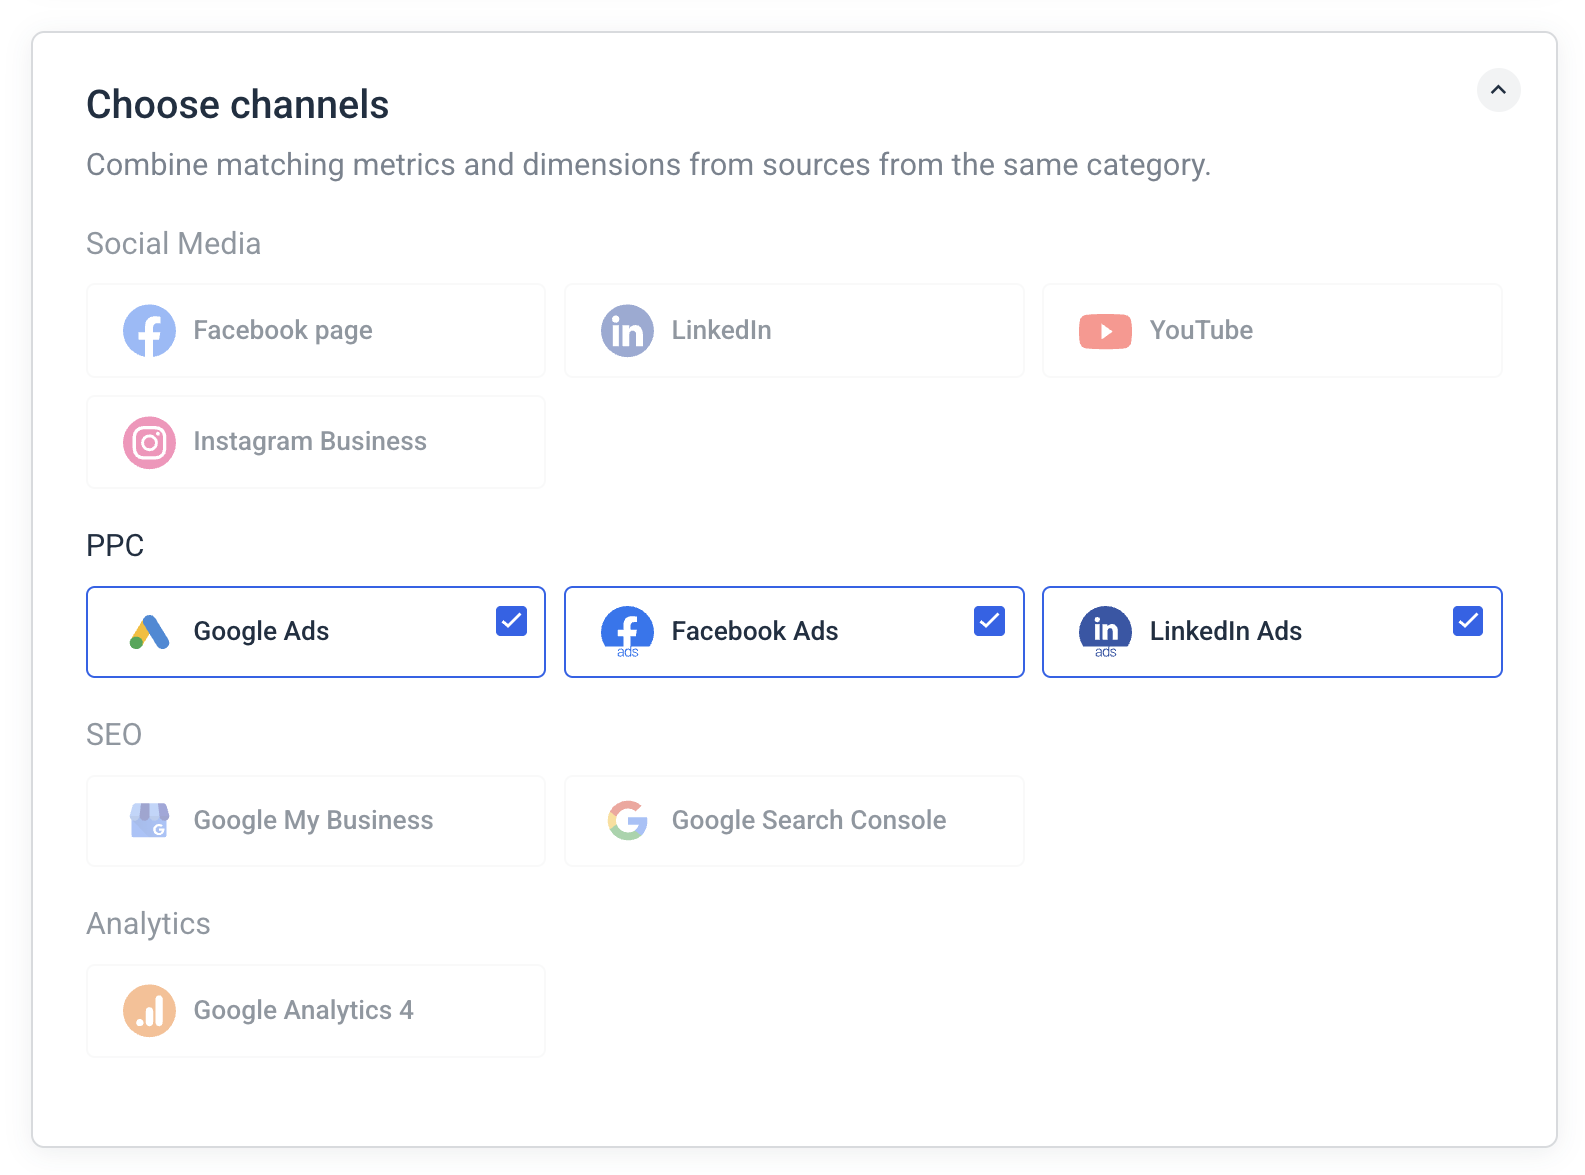The height and width of the screenshot is (1175, 1585).
Task: Click the Google My Business storefront icon
Action: click(x=149, y=821)
